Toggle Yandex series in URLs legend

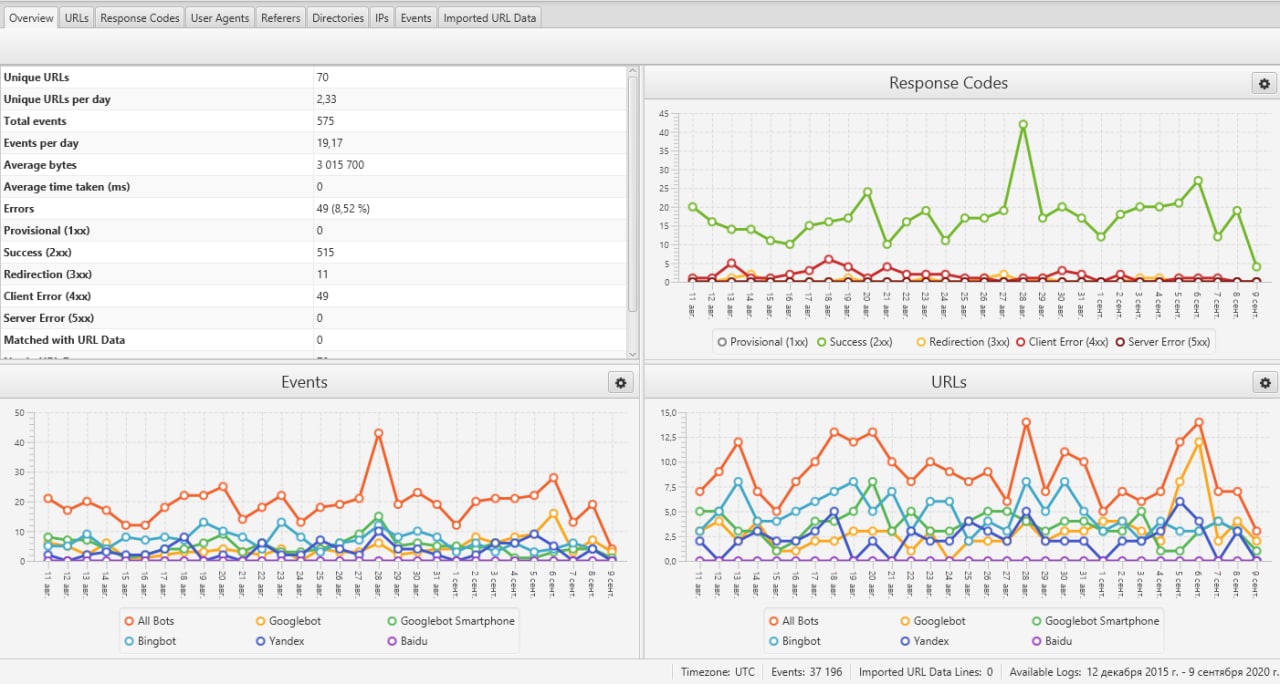(904, 641)
